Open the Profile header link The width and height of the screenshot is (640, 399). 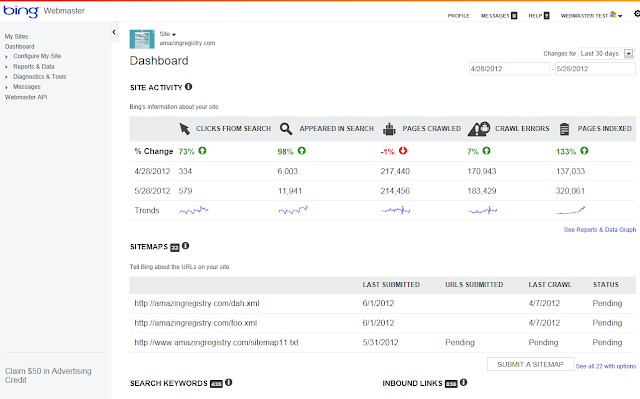[x=458, y=16]
